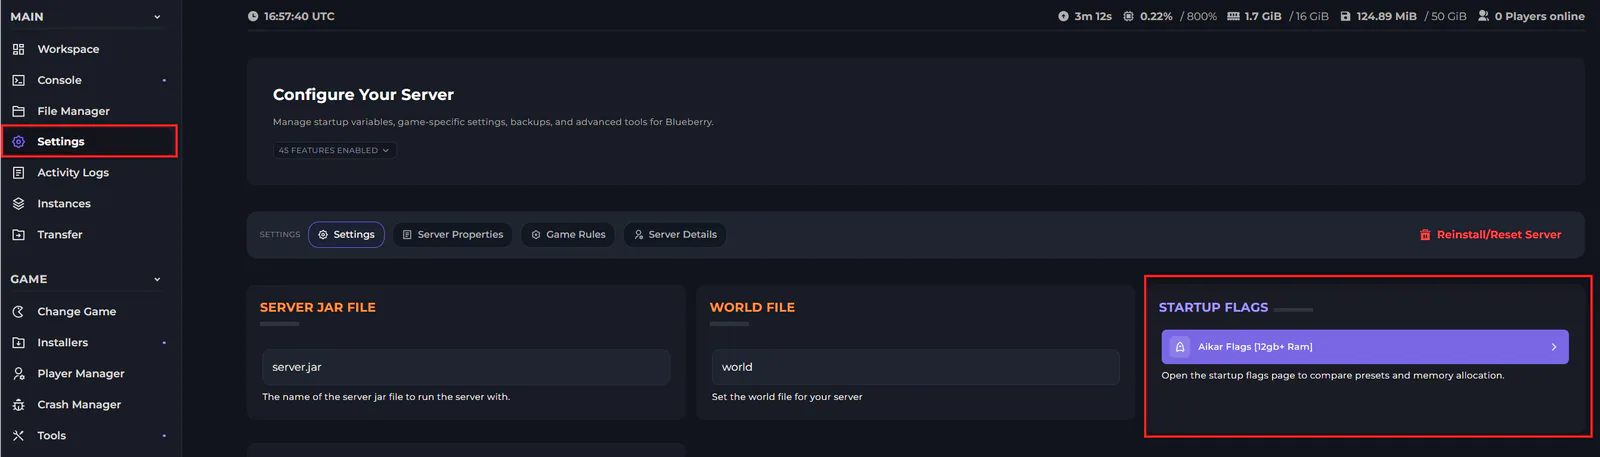Expand the Tools submenu arrow

[x=164, y=436]
